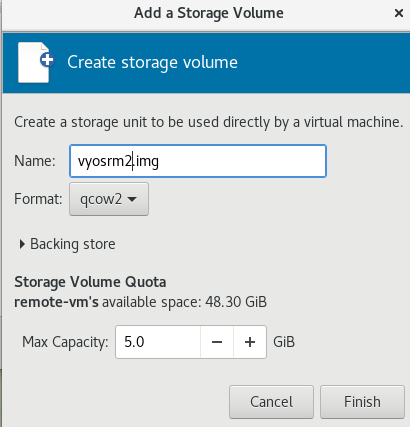Cancel the storage volume creation
The image size is (410, 427).
pos(271,402)
